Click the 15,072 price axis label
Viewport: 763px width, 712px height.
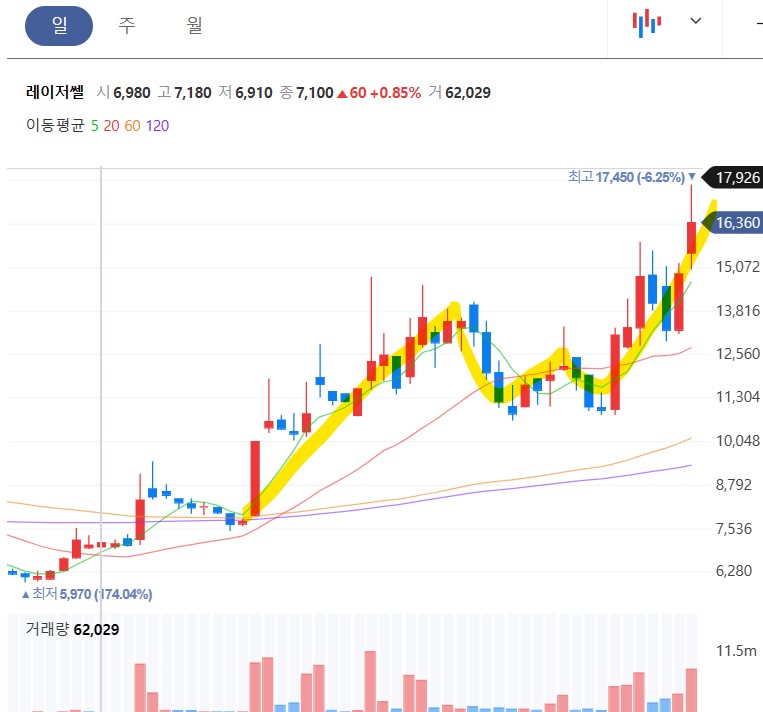coord(737,267)
